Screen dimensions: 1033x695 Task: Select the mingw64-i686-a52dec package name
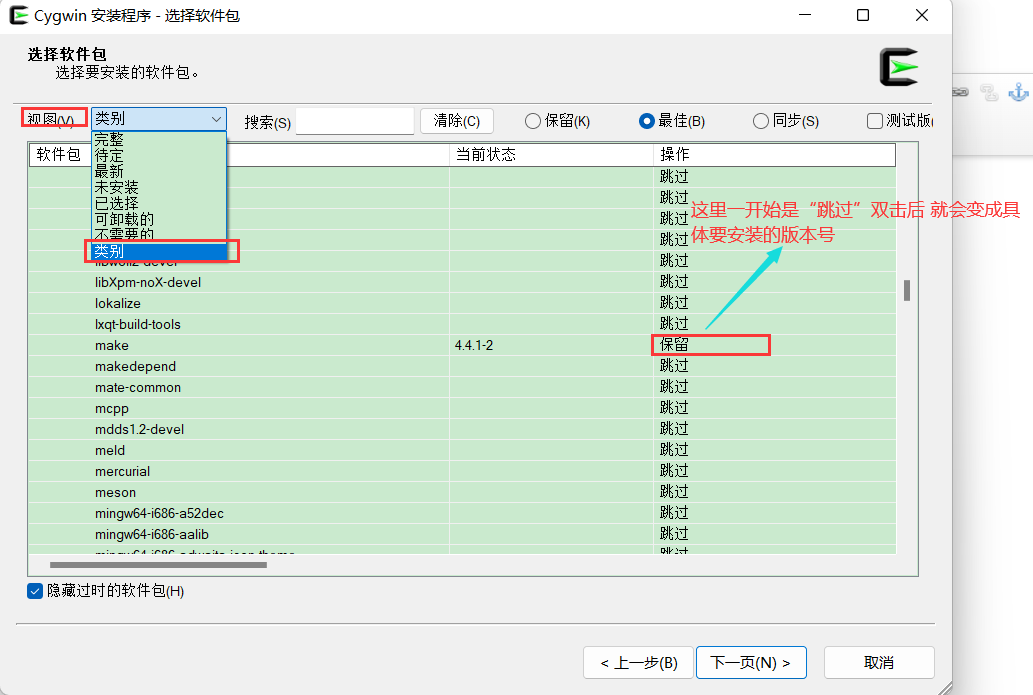point(159,514)
